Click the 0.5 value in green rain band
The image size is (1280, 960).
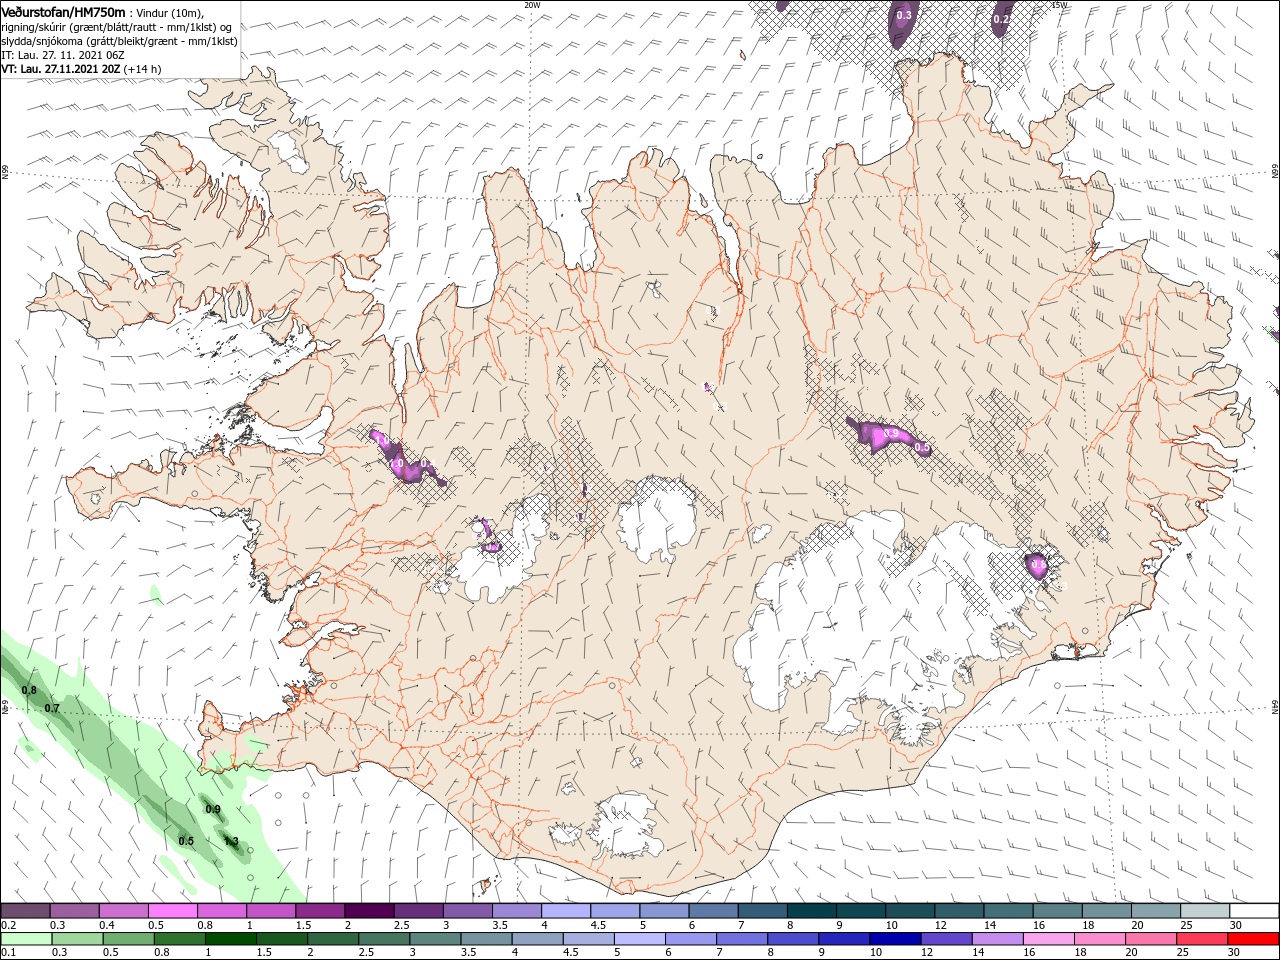pos(186,841)
